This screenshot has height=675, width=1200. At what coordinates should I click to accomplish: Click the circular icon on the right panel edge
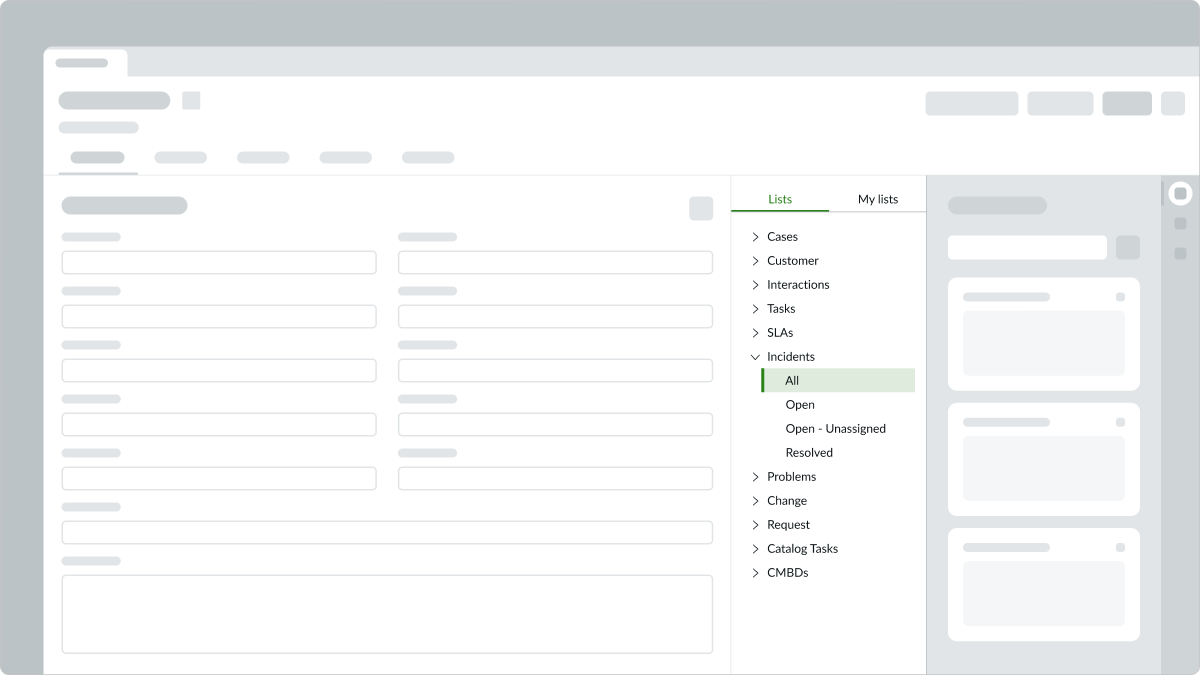pyautogui.click(x=1181, y=192)
